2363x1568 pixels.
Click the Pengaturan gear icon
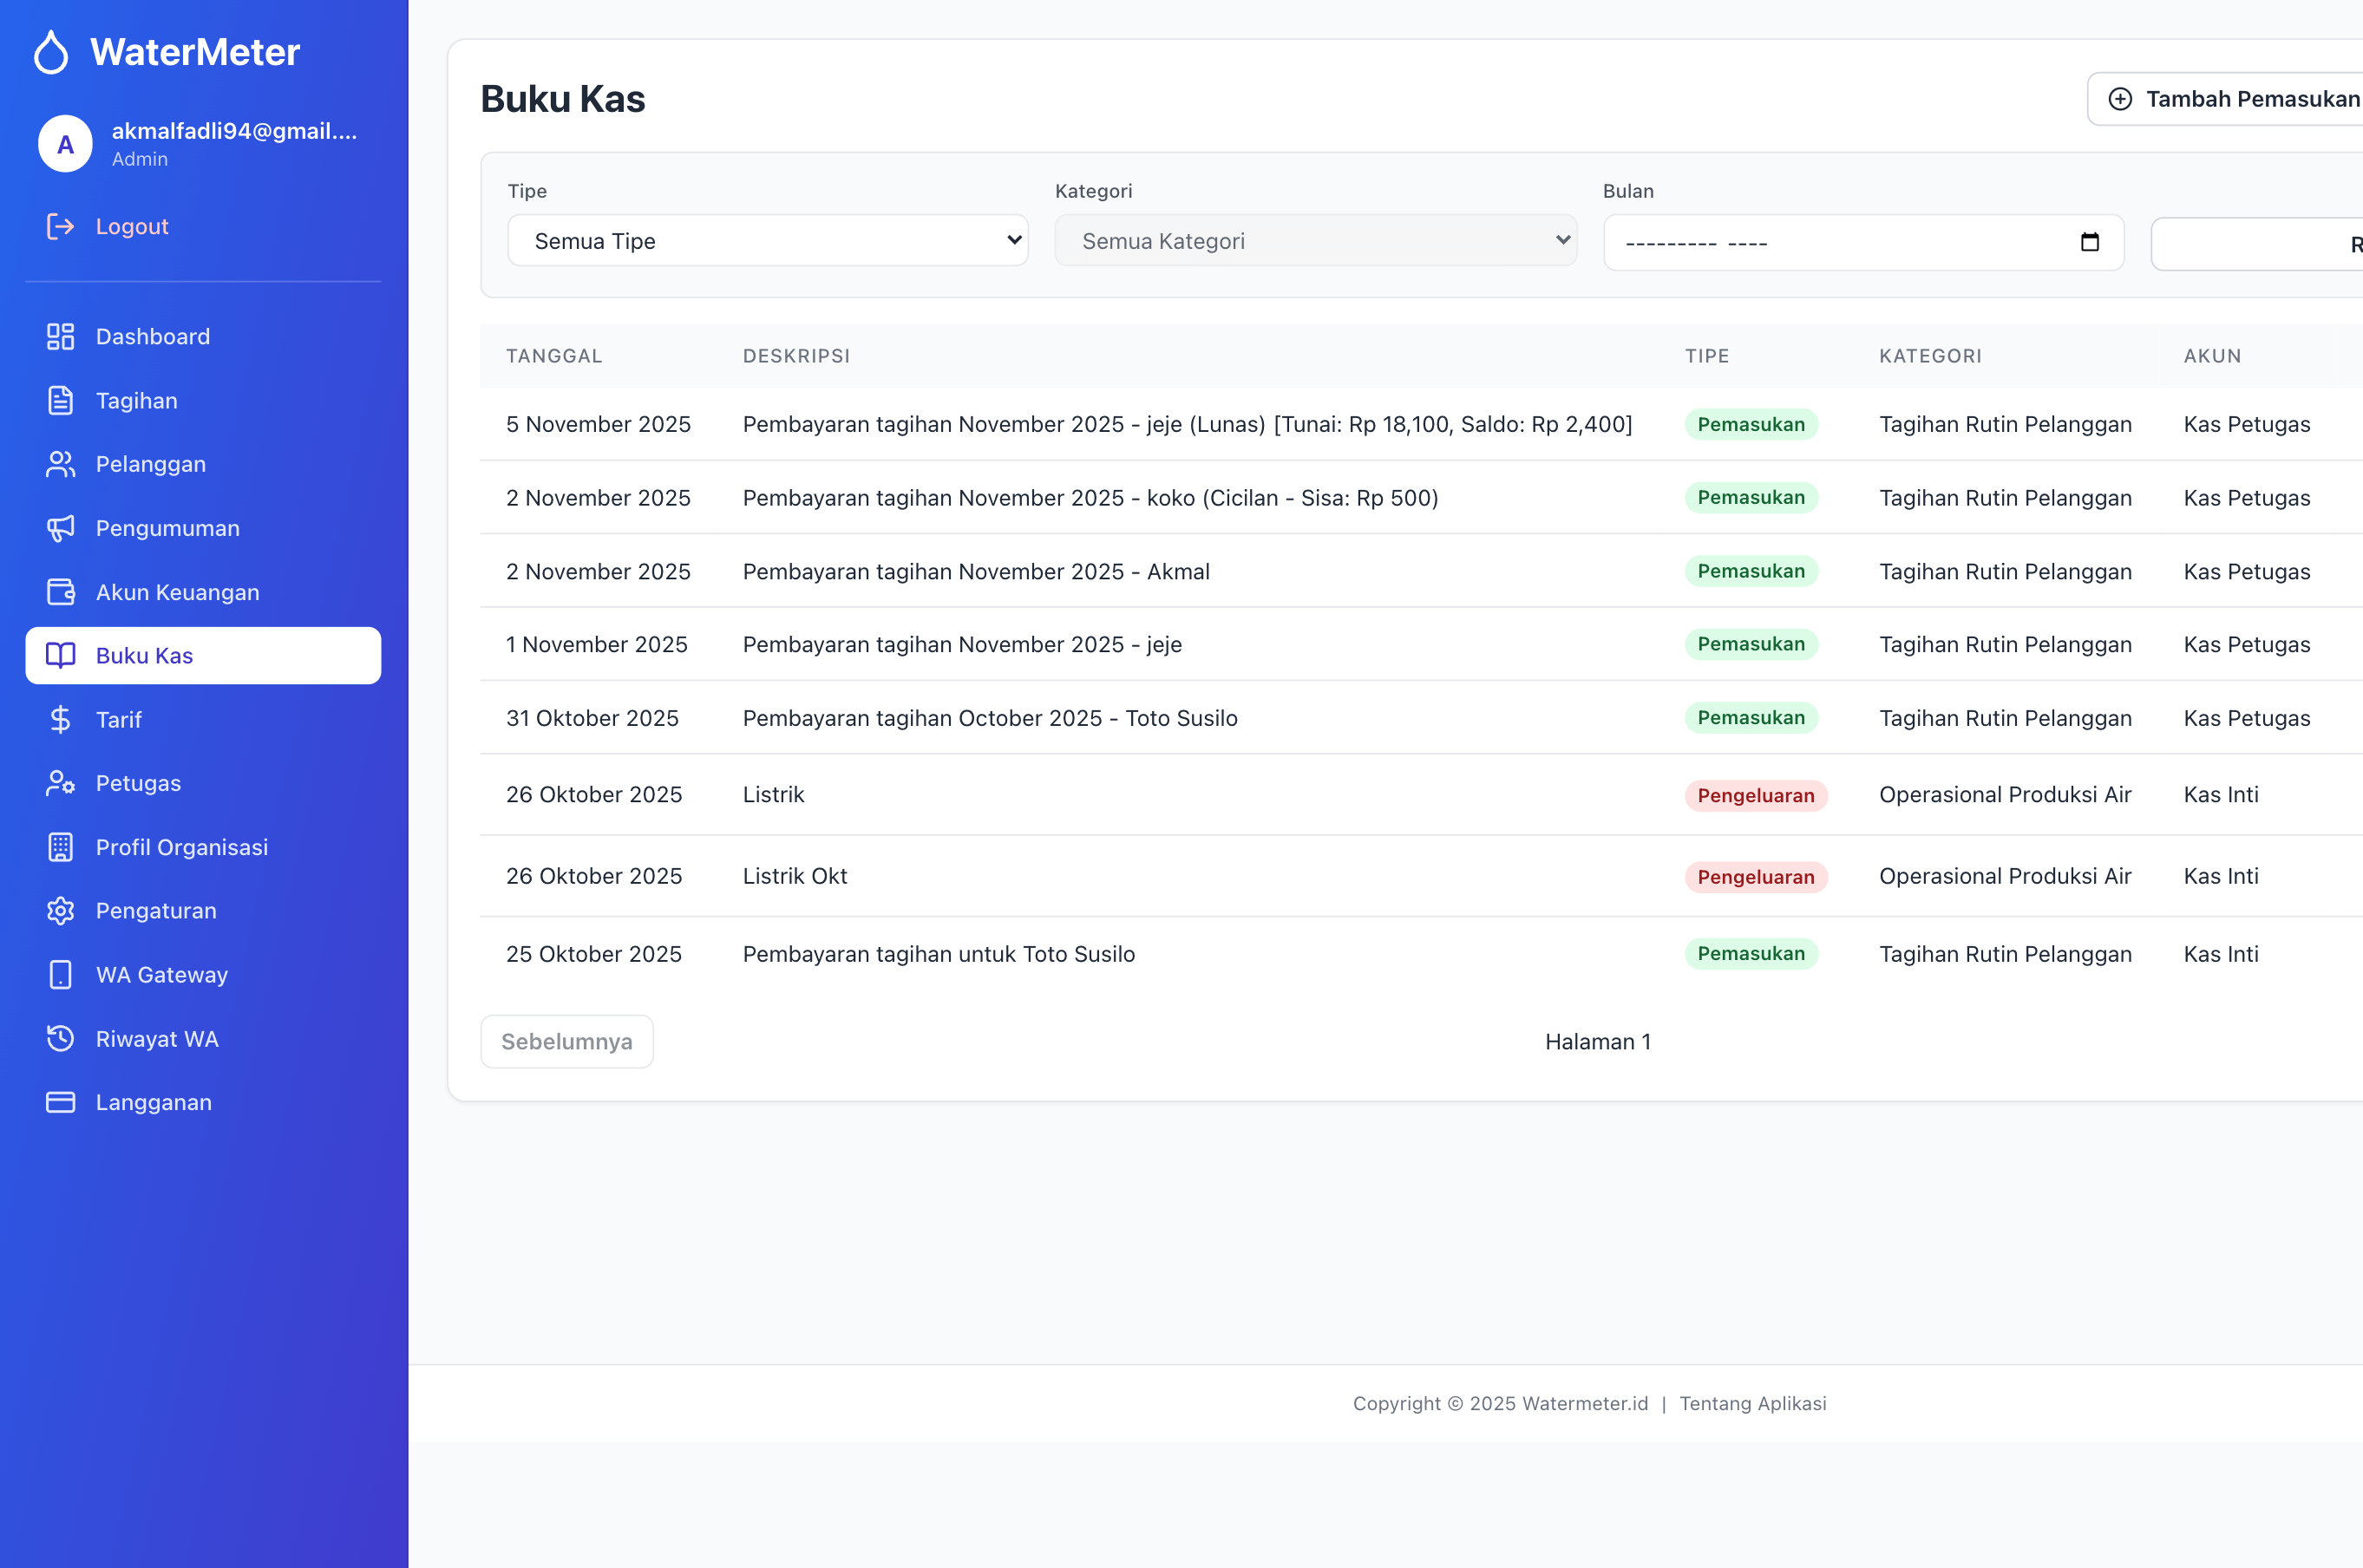[60, 910]
